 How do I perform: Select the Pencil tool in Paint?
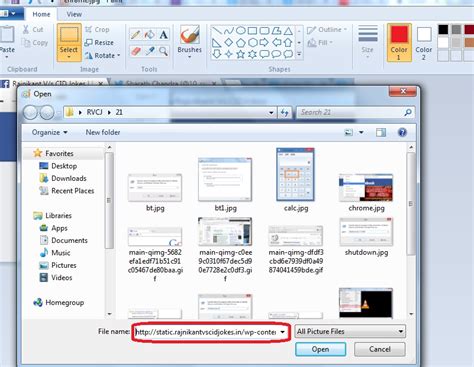tap(135, 34)
